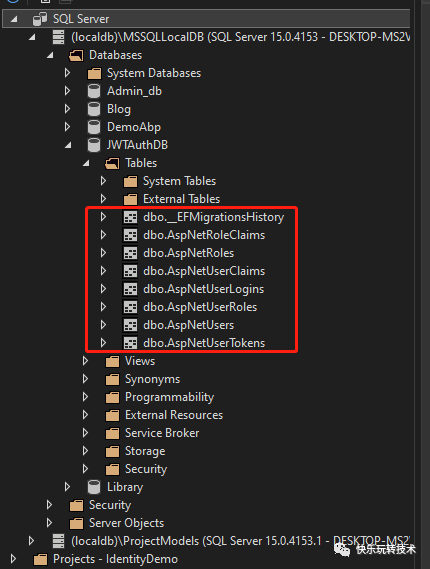
Task: Collapse the MSSQLLocalDB server node
Action: click(x=32, y=37)
